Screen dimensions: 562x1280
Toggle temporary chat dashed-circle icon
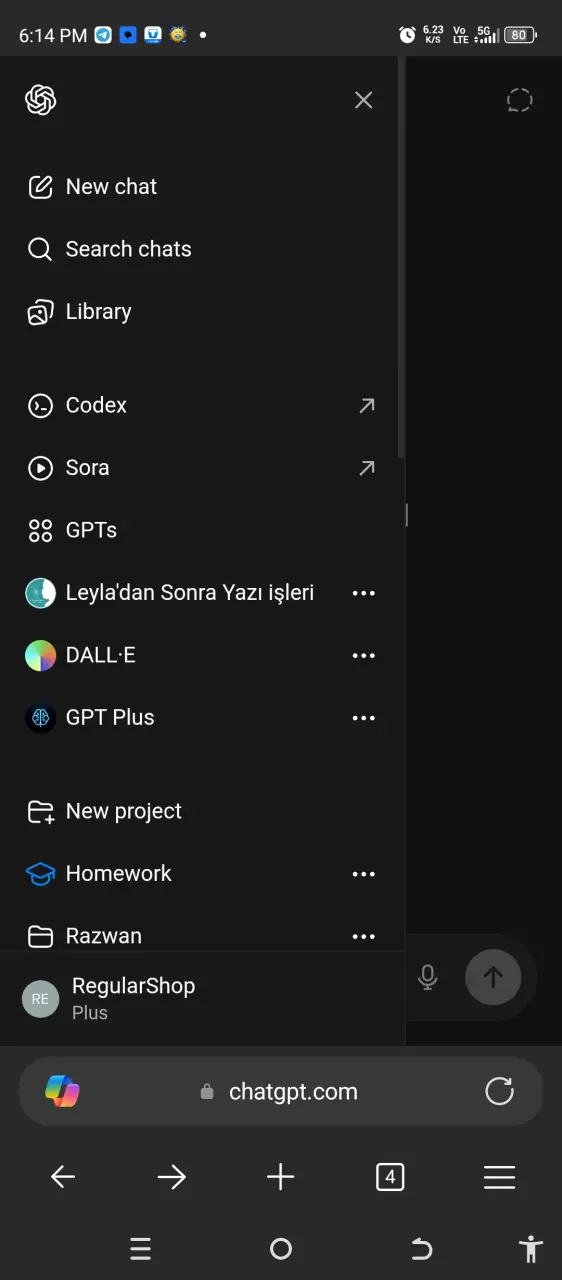tap(520, 100)
